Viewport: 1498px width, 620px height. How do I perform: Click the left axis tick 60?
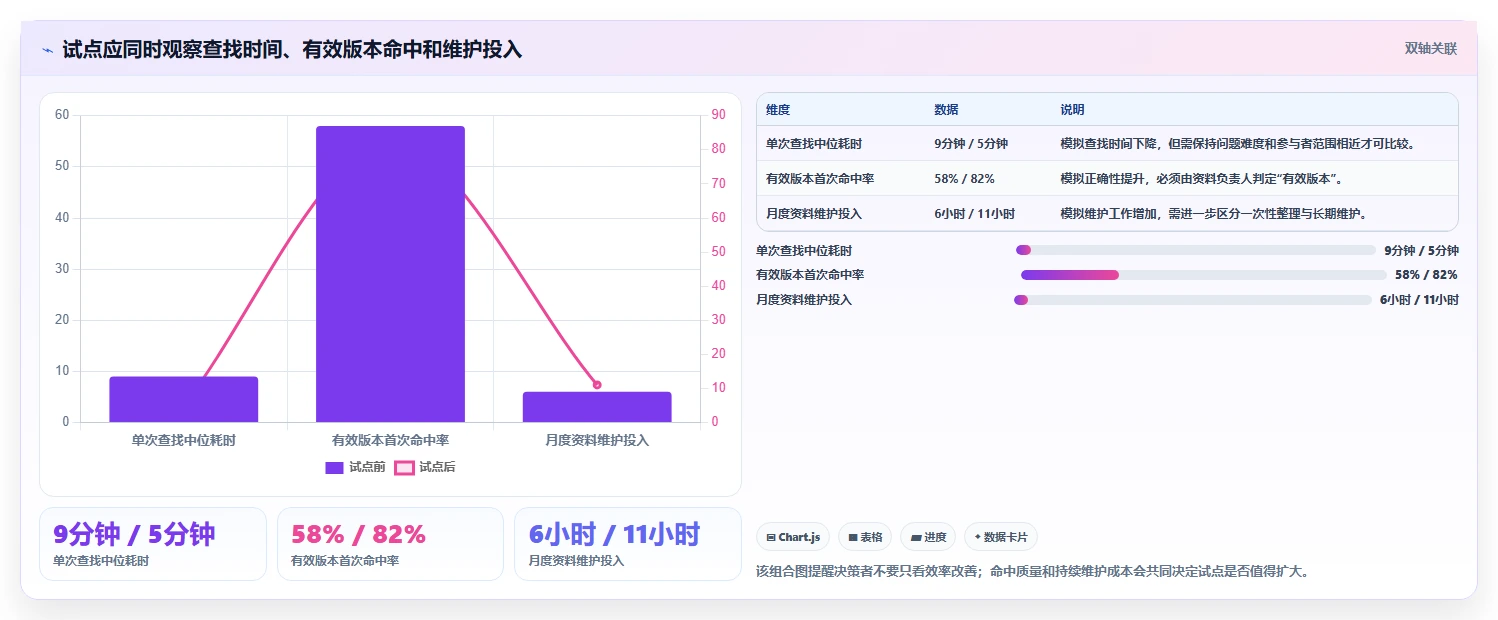62,115
